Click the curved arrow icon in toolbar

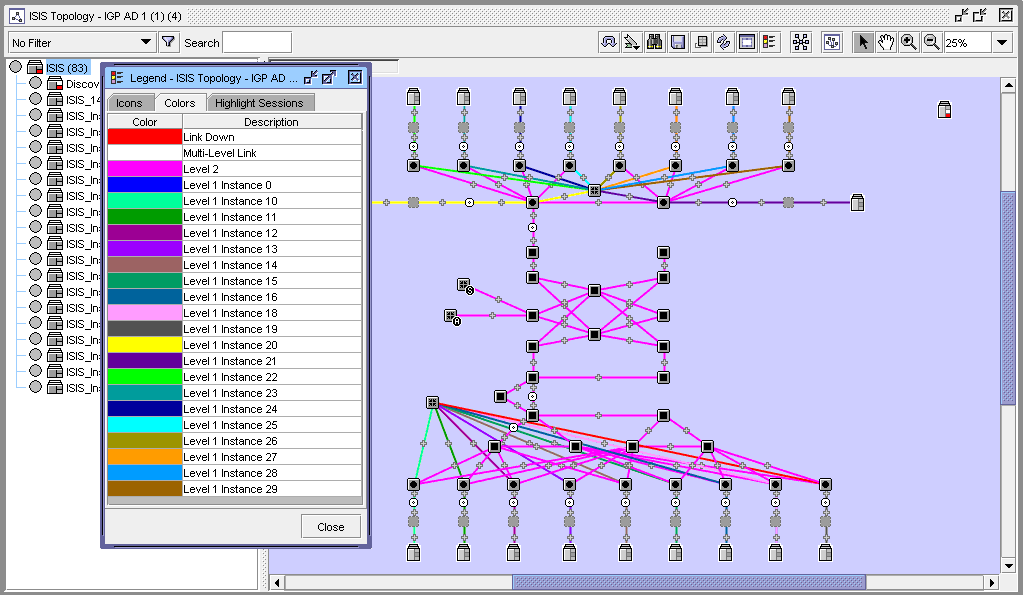click(x=609, y=42)
